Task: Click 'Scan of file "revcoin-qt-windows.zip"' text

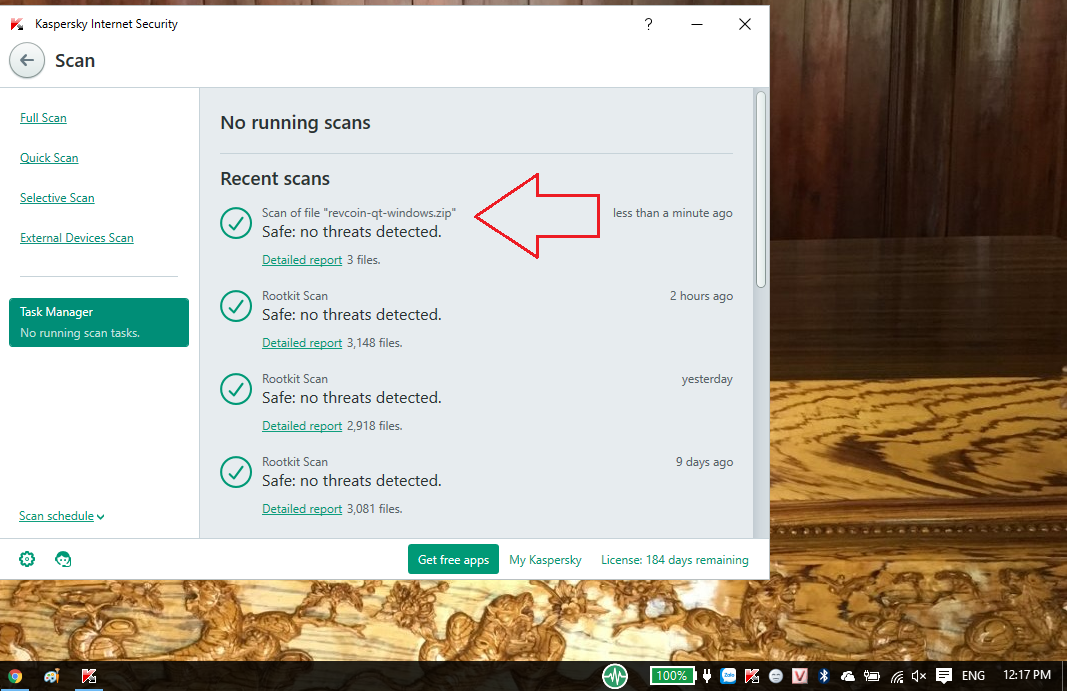Action: 359,213
